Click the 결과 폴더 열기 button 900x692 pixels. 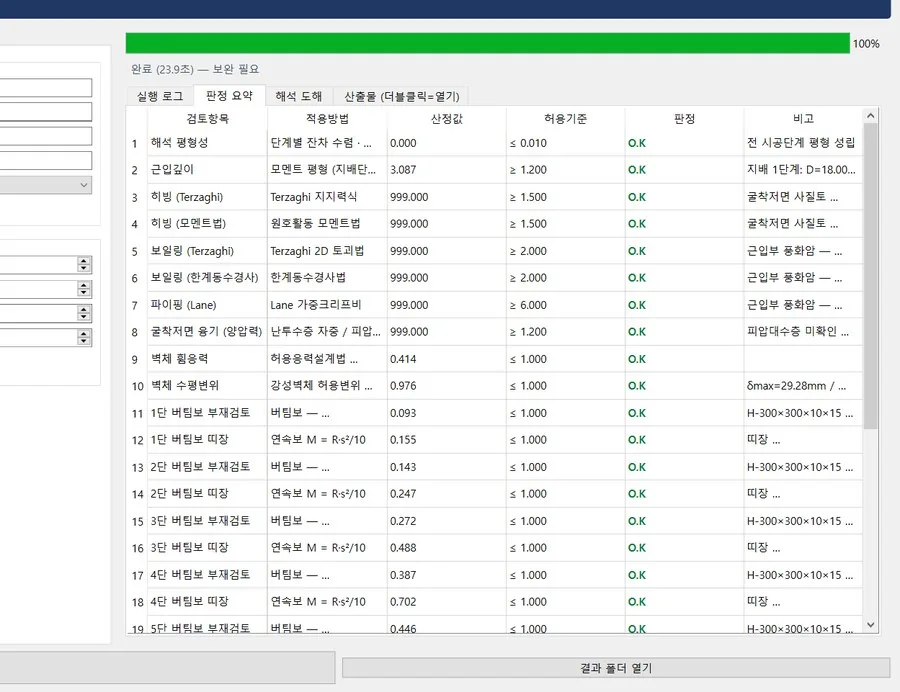tap(616, 668)
